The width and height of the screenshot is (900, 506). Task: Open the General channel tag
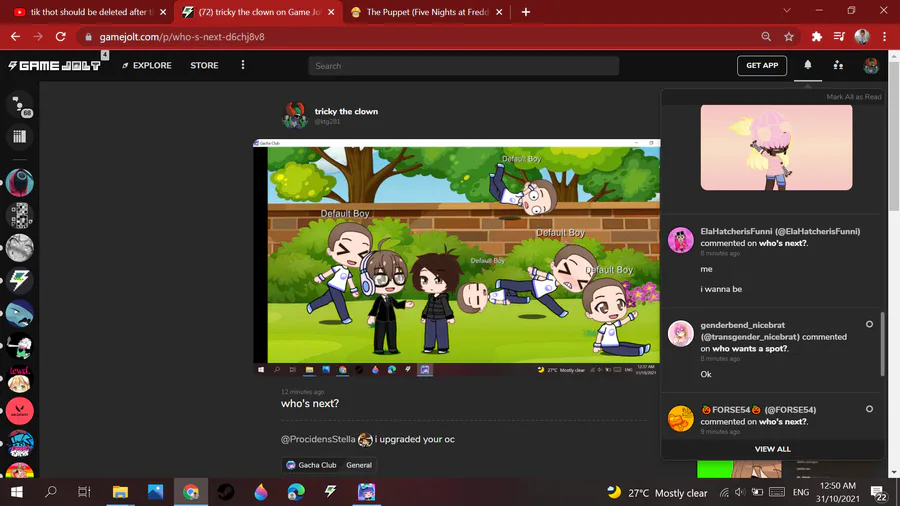(x=359, y=465)
